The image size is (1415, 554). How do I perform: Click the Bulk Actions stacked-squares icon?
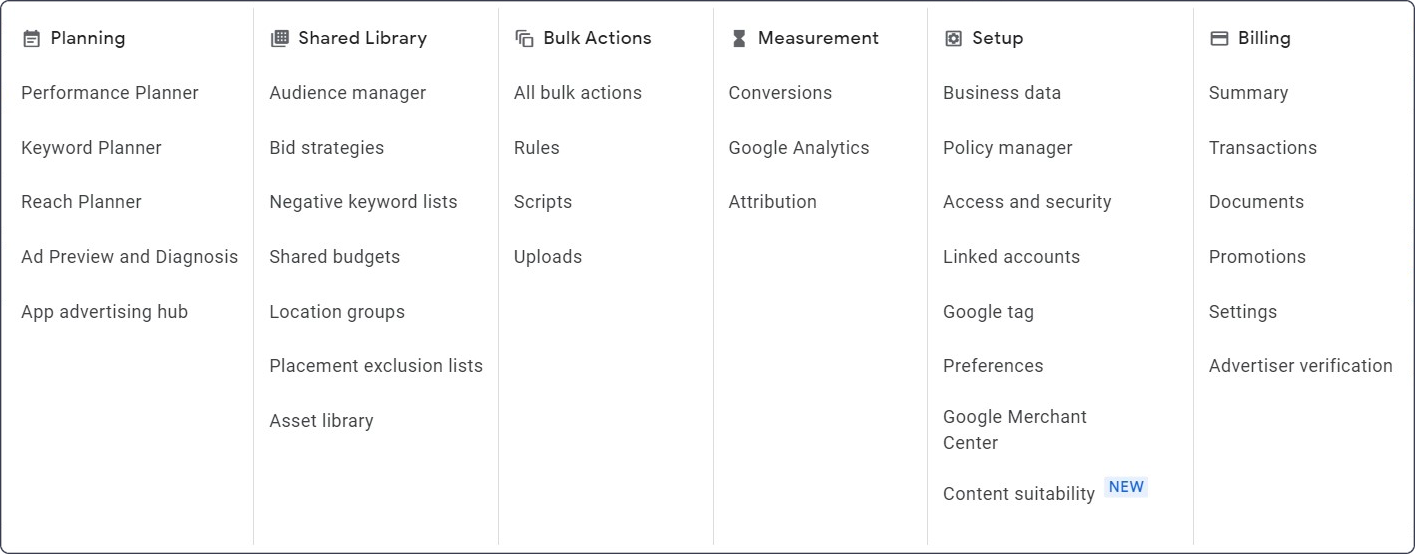pyautogui.click(x=524, y=39)
